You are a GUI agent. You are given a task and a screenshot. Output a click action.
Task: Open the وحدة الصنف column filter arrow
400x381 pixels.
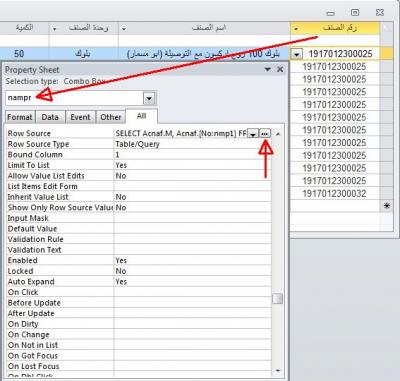[54, 29]
